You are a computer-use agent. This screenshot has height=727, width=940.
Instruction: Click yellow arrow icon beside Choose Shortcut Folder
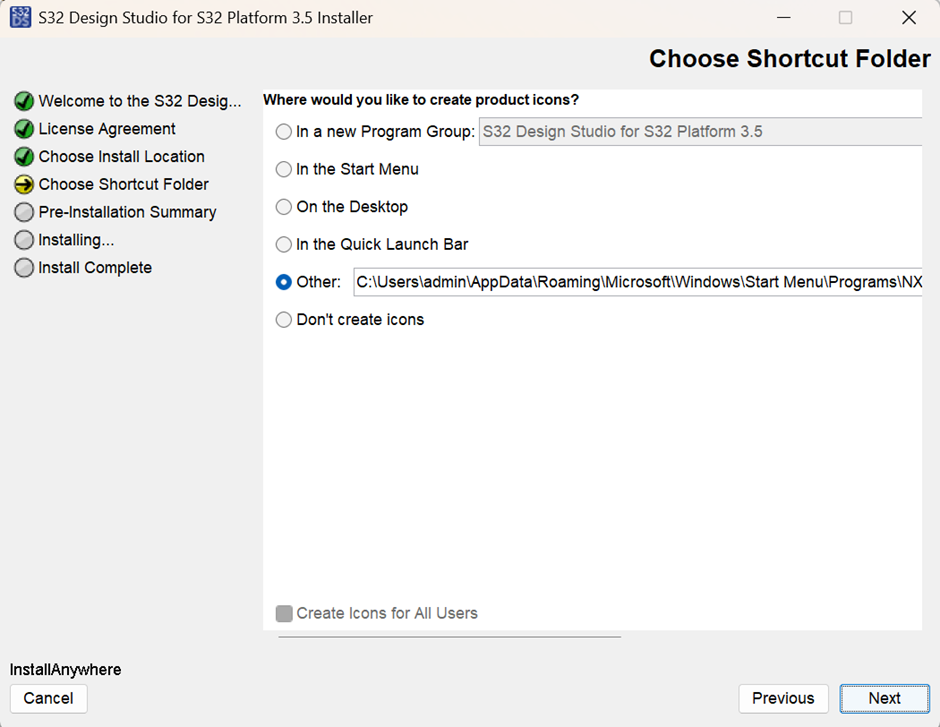click(24, 185)
